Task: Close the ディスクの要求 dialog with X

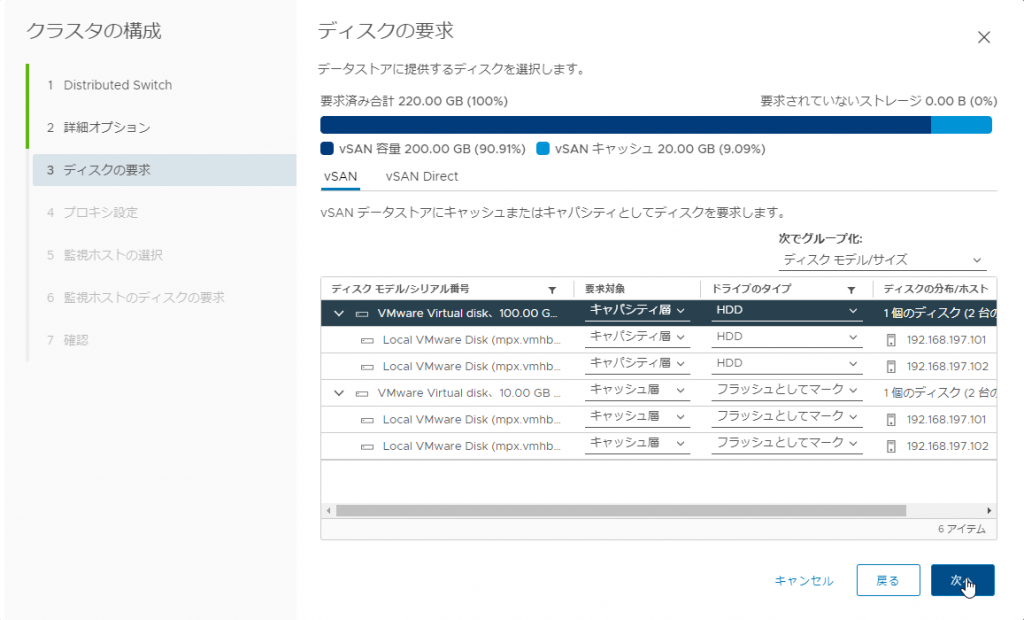Action: (x=984, y=37)
